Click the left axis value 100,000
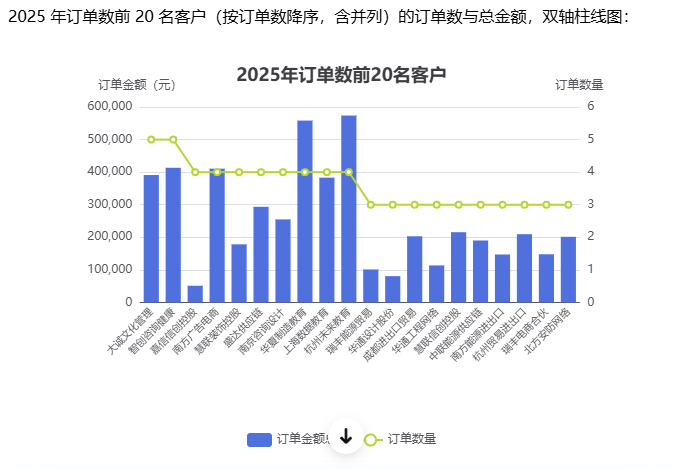 (110, 269)
